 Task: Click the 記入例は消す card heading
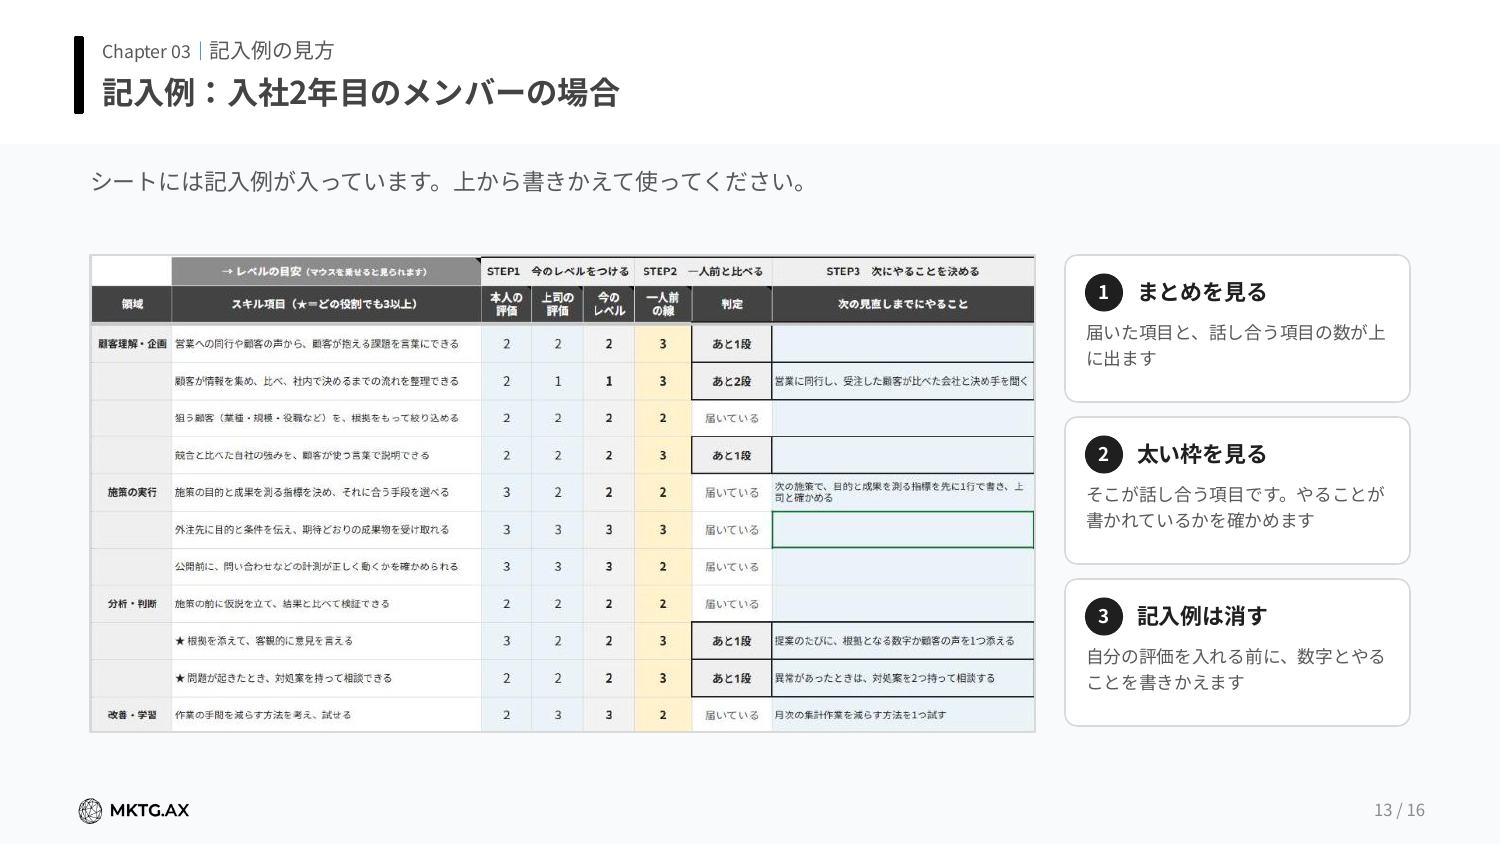pyautogui.click(x=1202, y=616)
